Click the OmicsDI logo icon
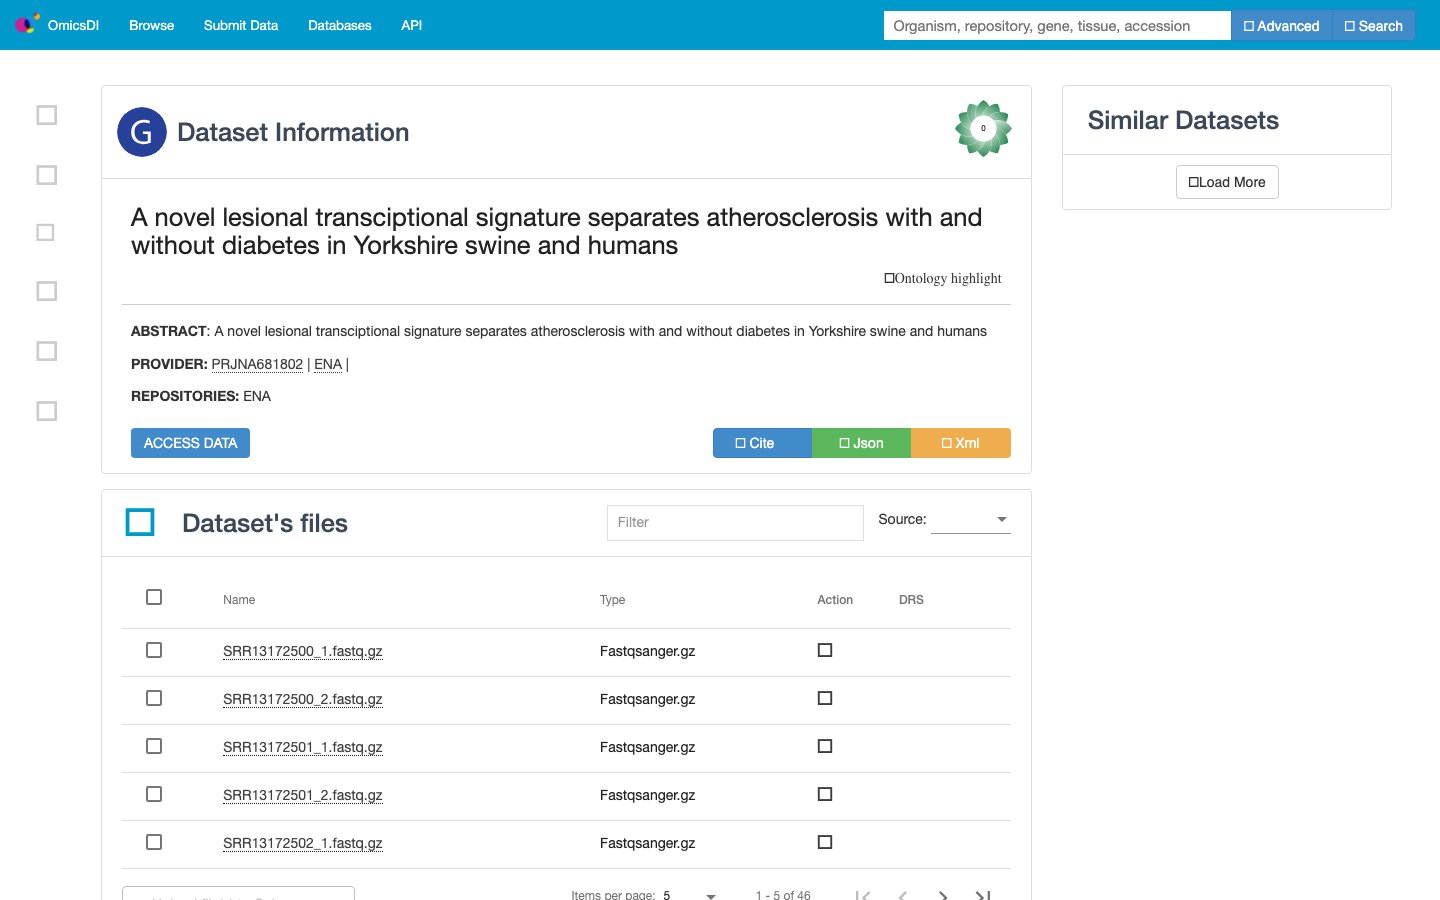This screenshot has width=1440, height=900. pos(27,24)
